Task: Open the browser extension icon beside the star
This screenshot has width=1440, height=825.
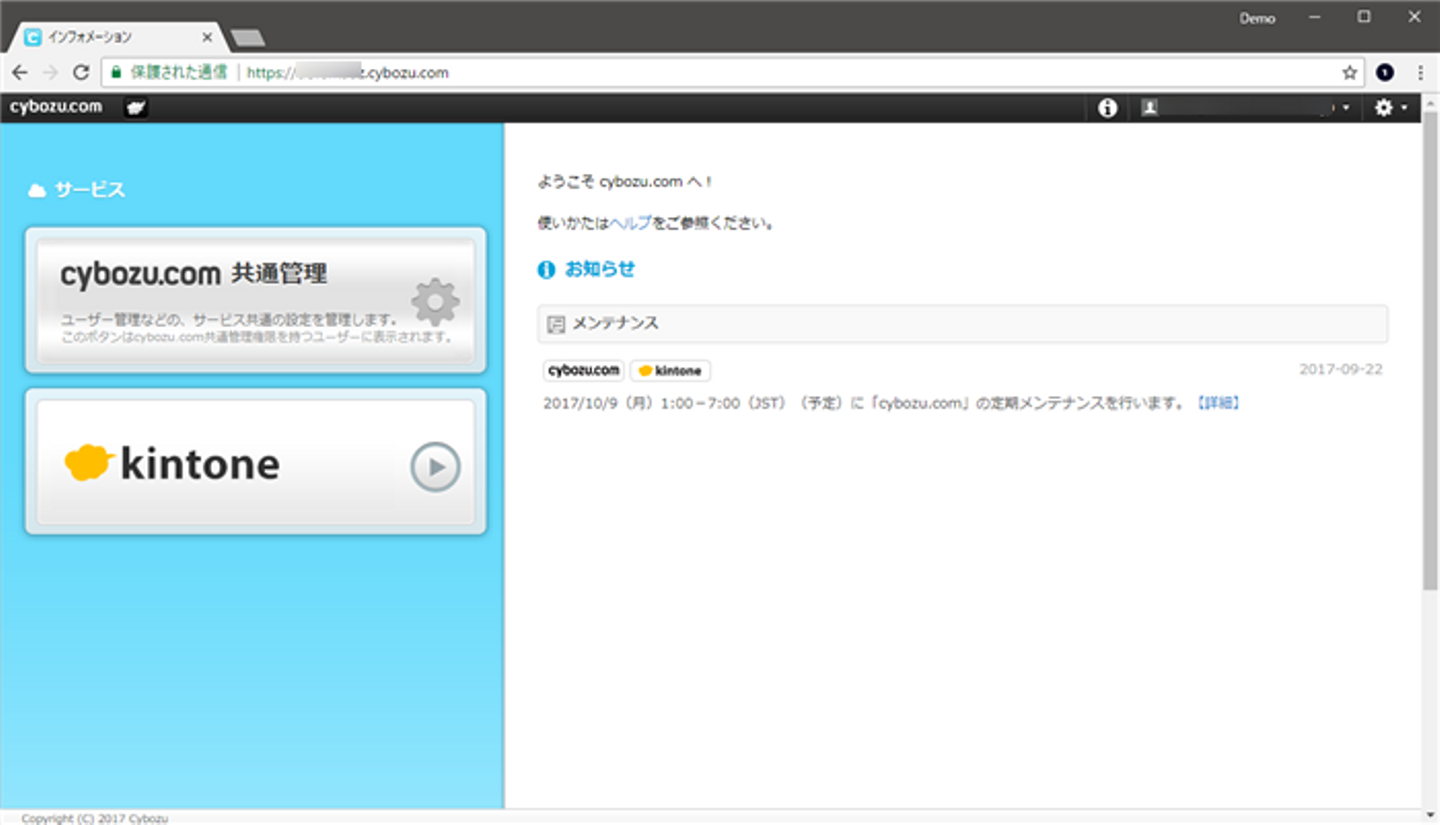Action: pos(1385,73)
